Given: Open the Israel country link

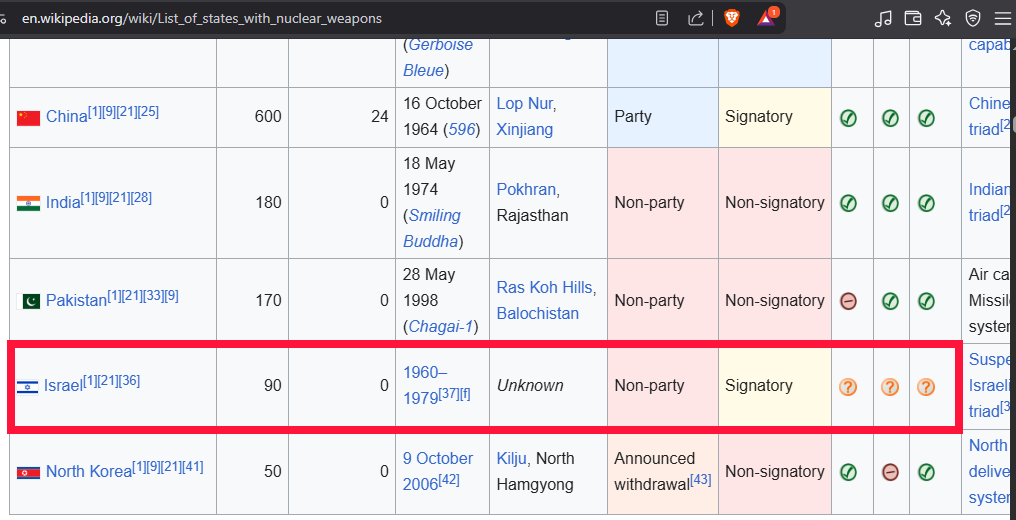Looking at the screenshot, I should coord(64,386).
